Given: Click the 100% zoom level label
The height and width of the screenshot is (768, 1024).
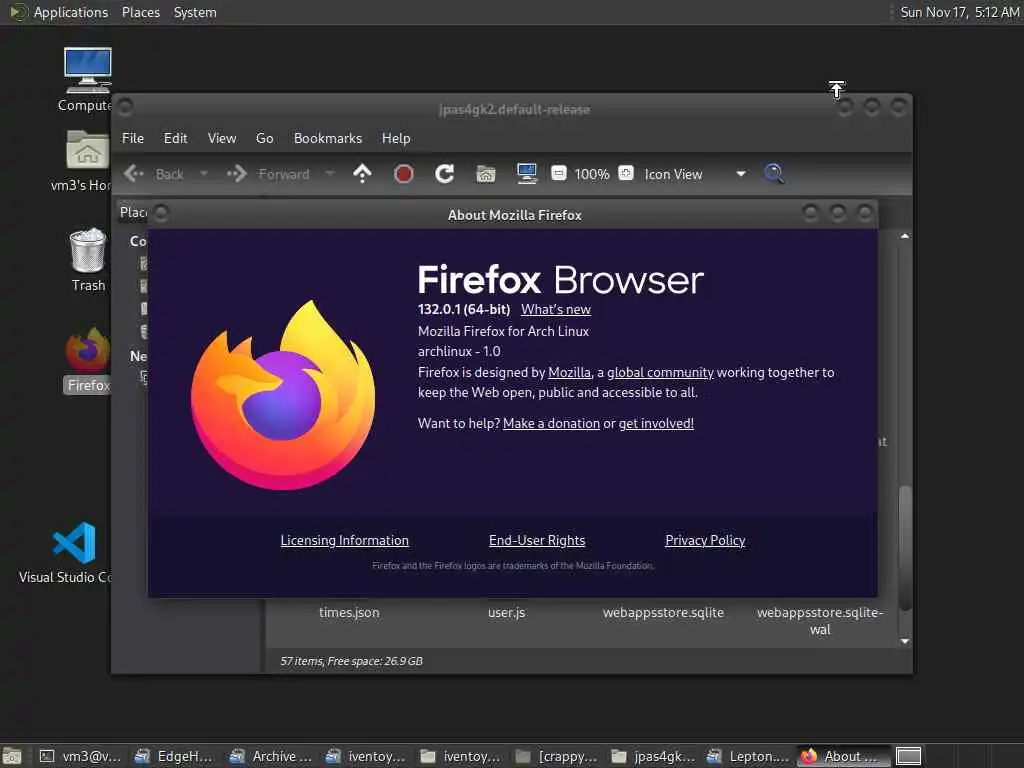Looking at the screenshot, I should point(592,174).
